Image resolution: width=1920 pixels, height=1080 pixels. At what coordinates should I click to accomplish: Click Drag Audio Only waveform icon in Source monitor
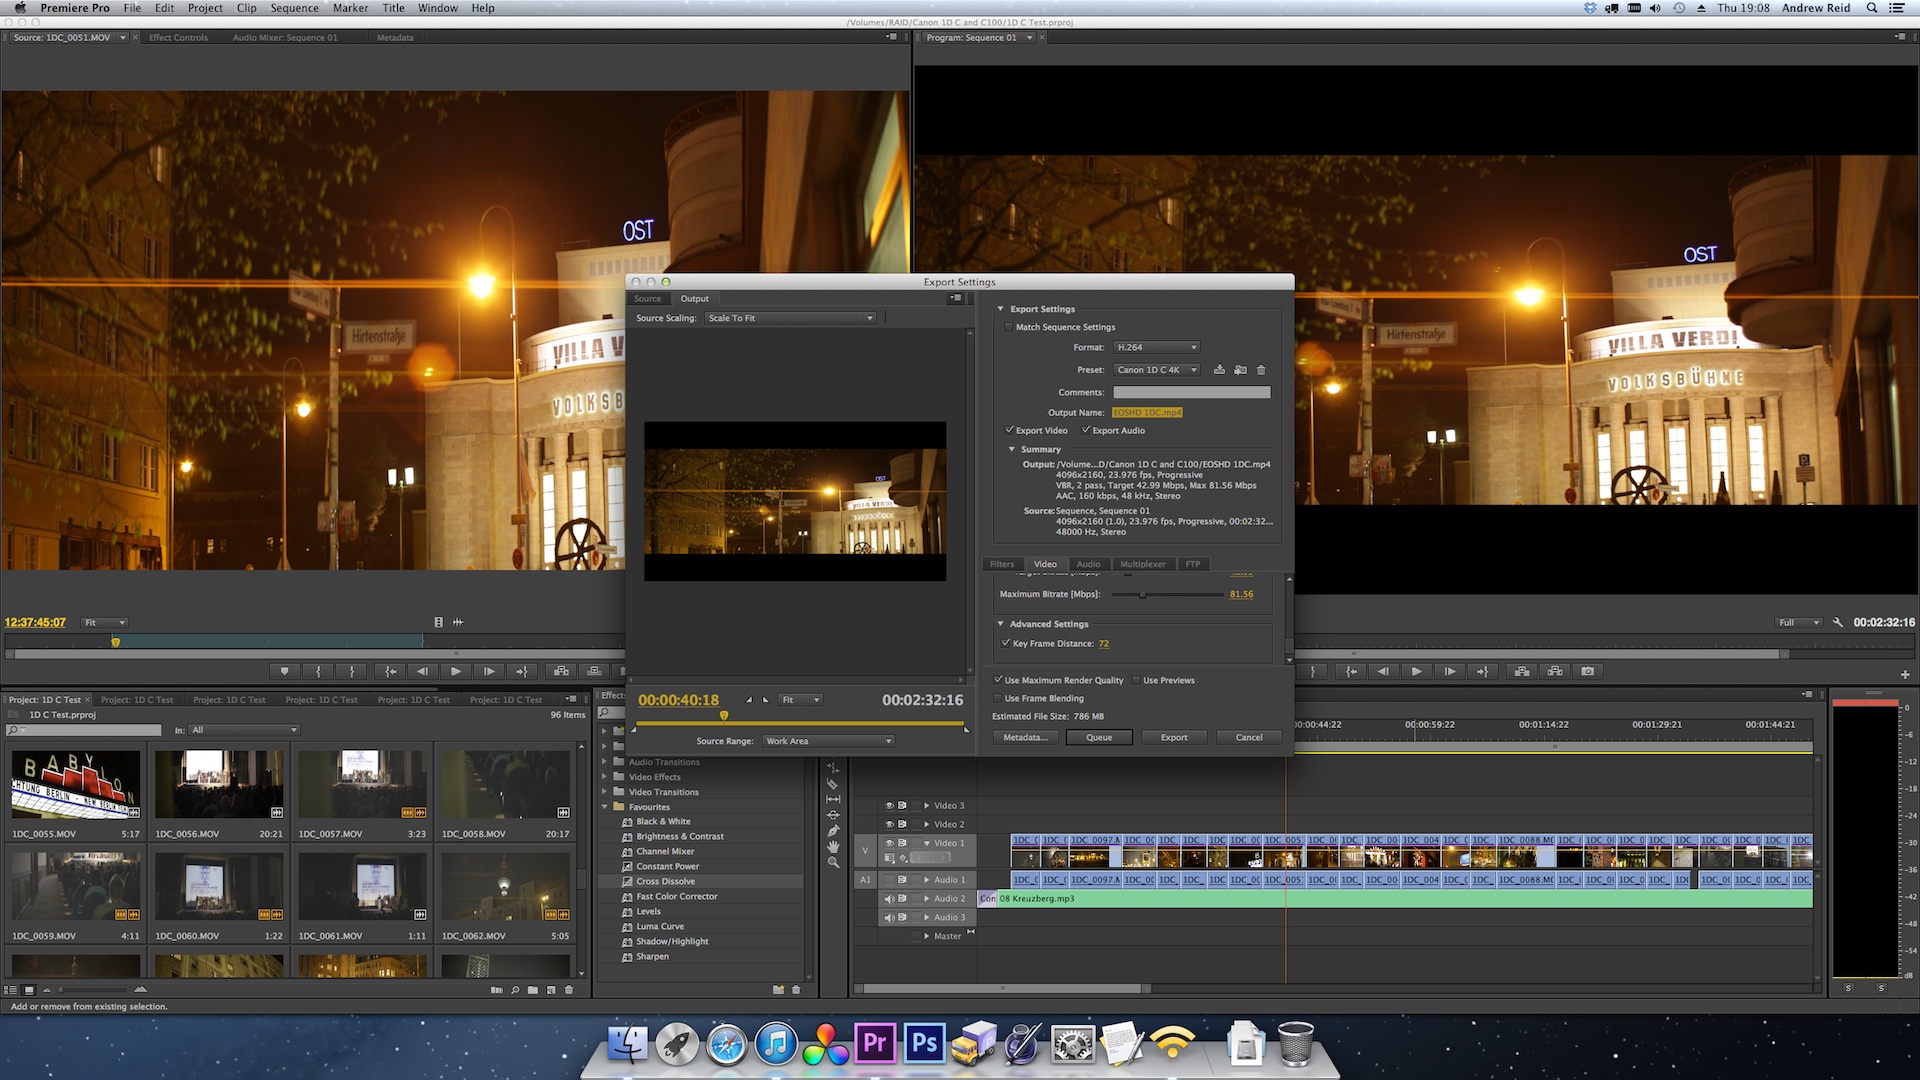(458, 622)
